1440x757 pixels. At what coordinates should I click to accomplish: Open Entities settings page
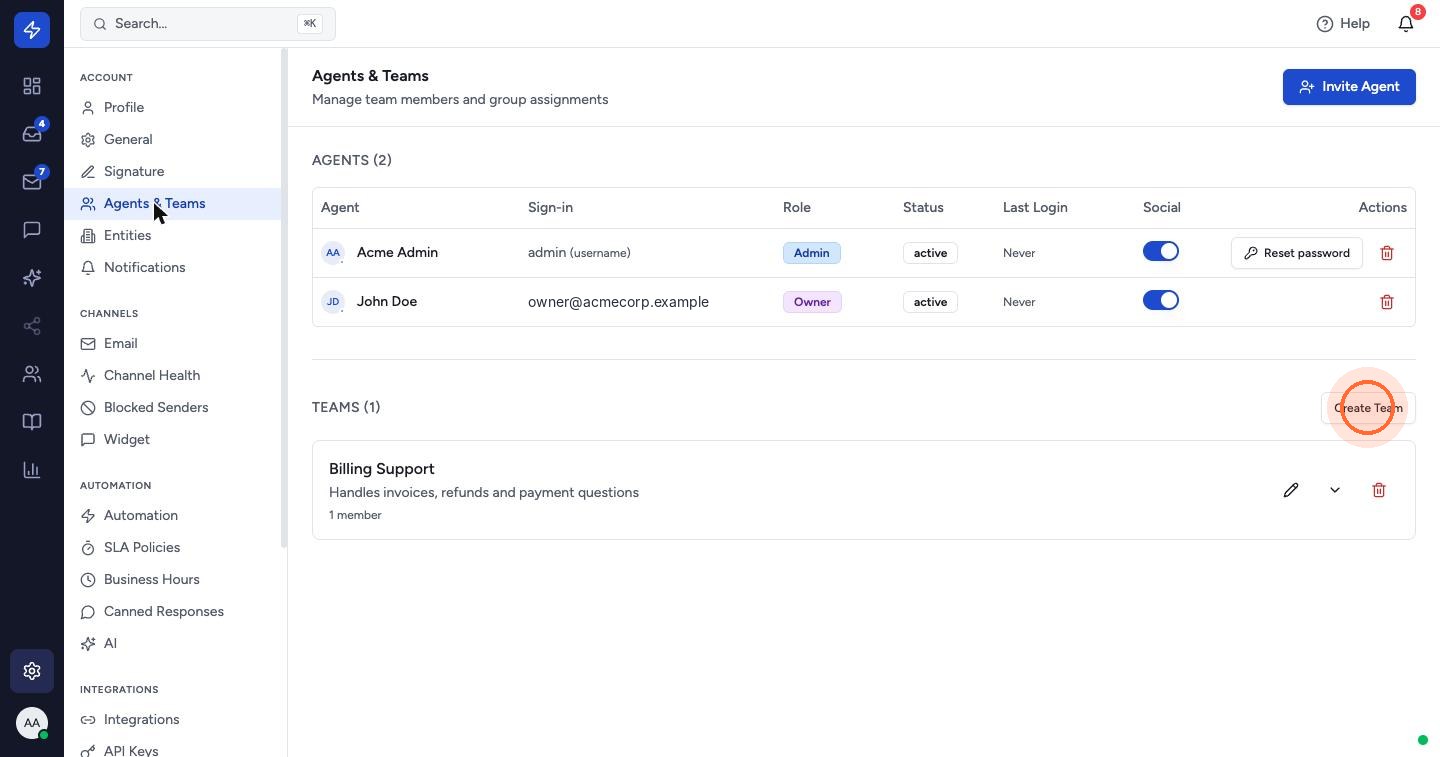173,236
